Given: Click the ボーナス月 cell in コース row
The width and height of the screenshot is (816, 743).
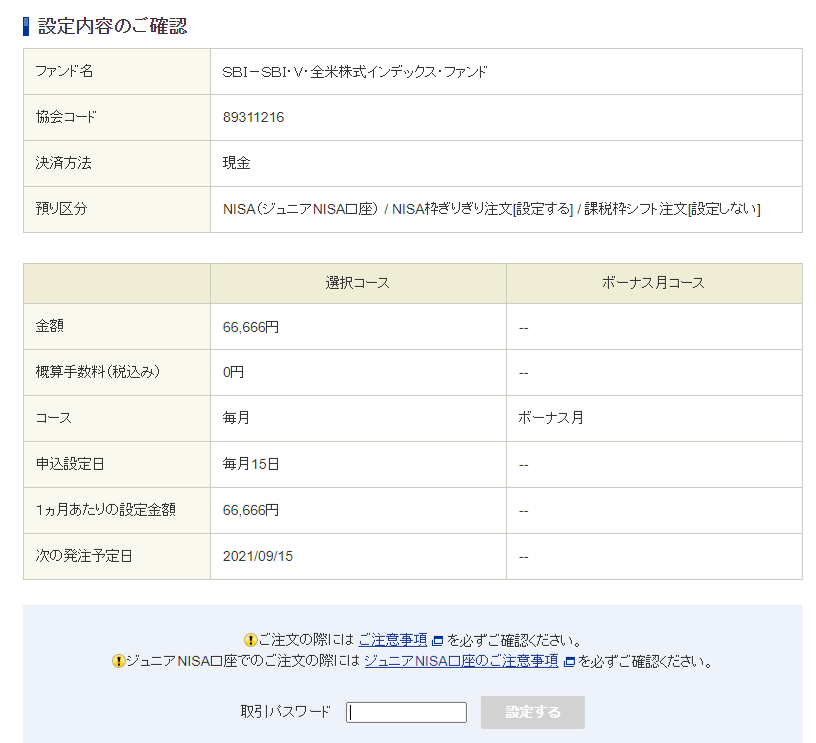Looking at the screenshot, I should 551,418.
